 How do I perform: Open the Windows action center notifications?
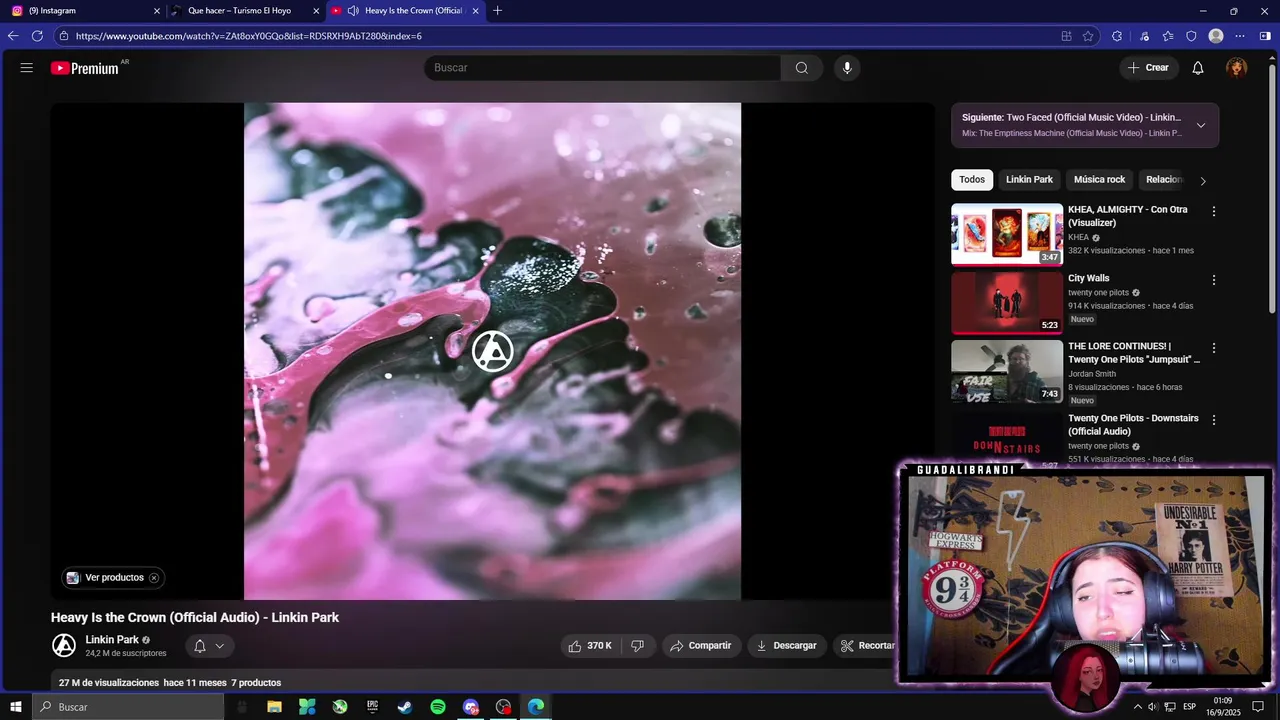click(1258, 707)
